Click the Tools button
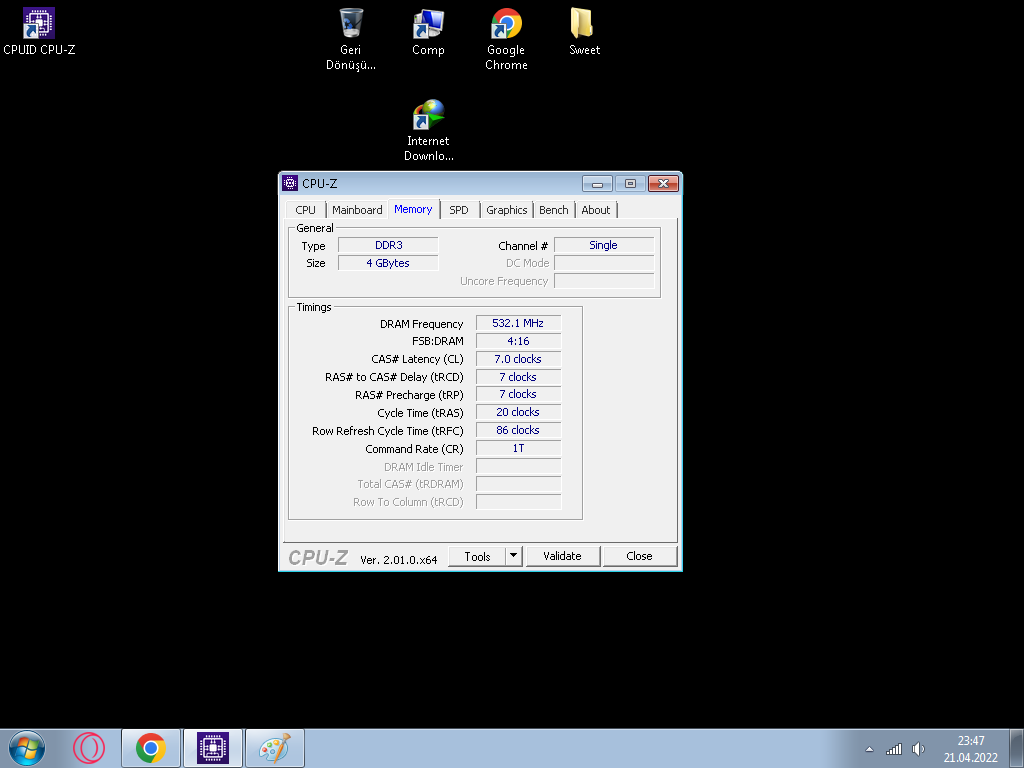Image resolution: width=1024 pixels, height=768 pixels. (477, 556)
